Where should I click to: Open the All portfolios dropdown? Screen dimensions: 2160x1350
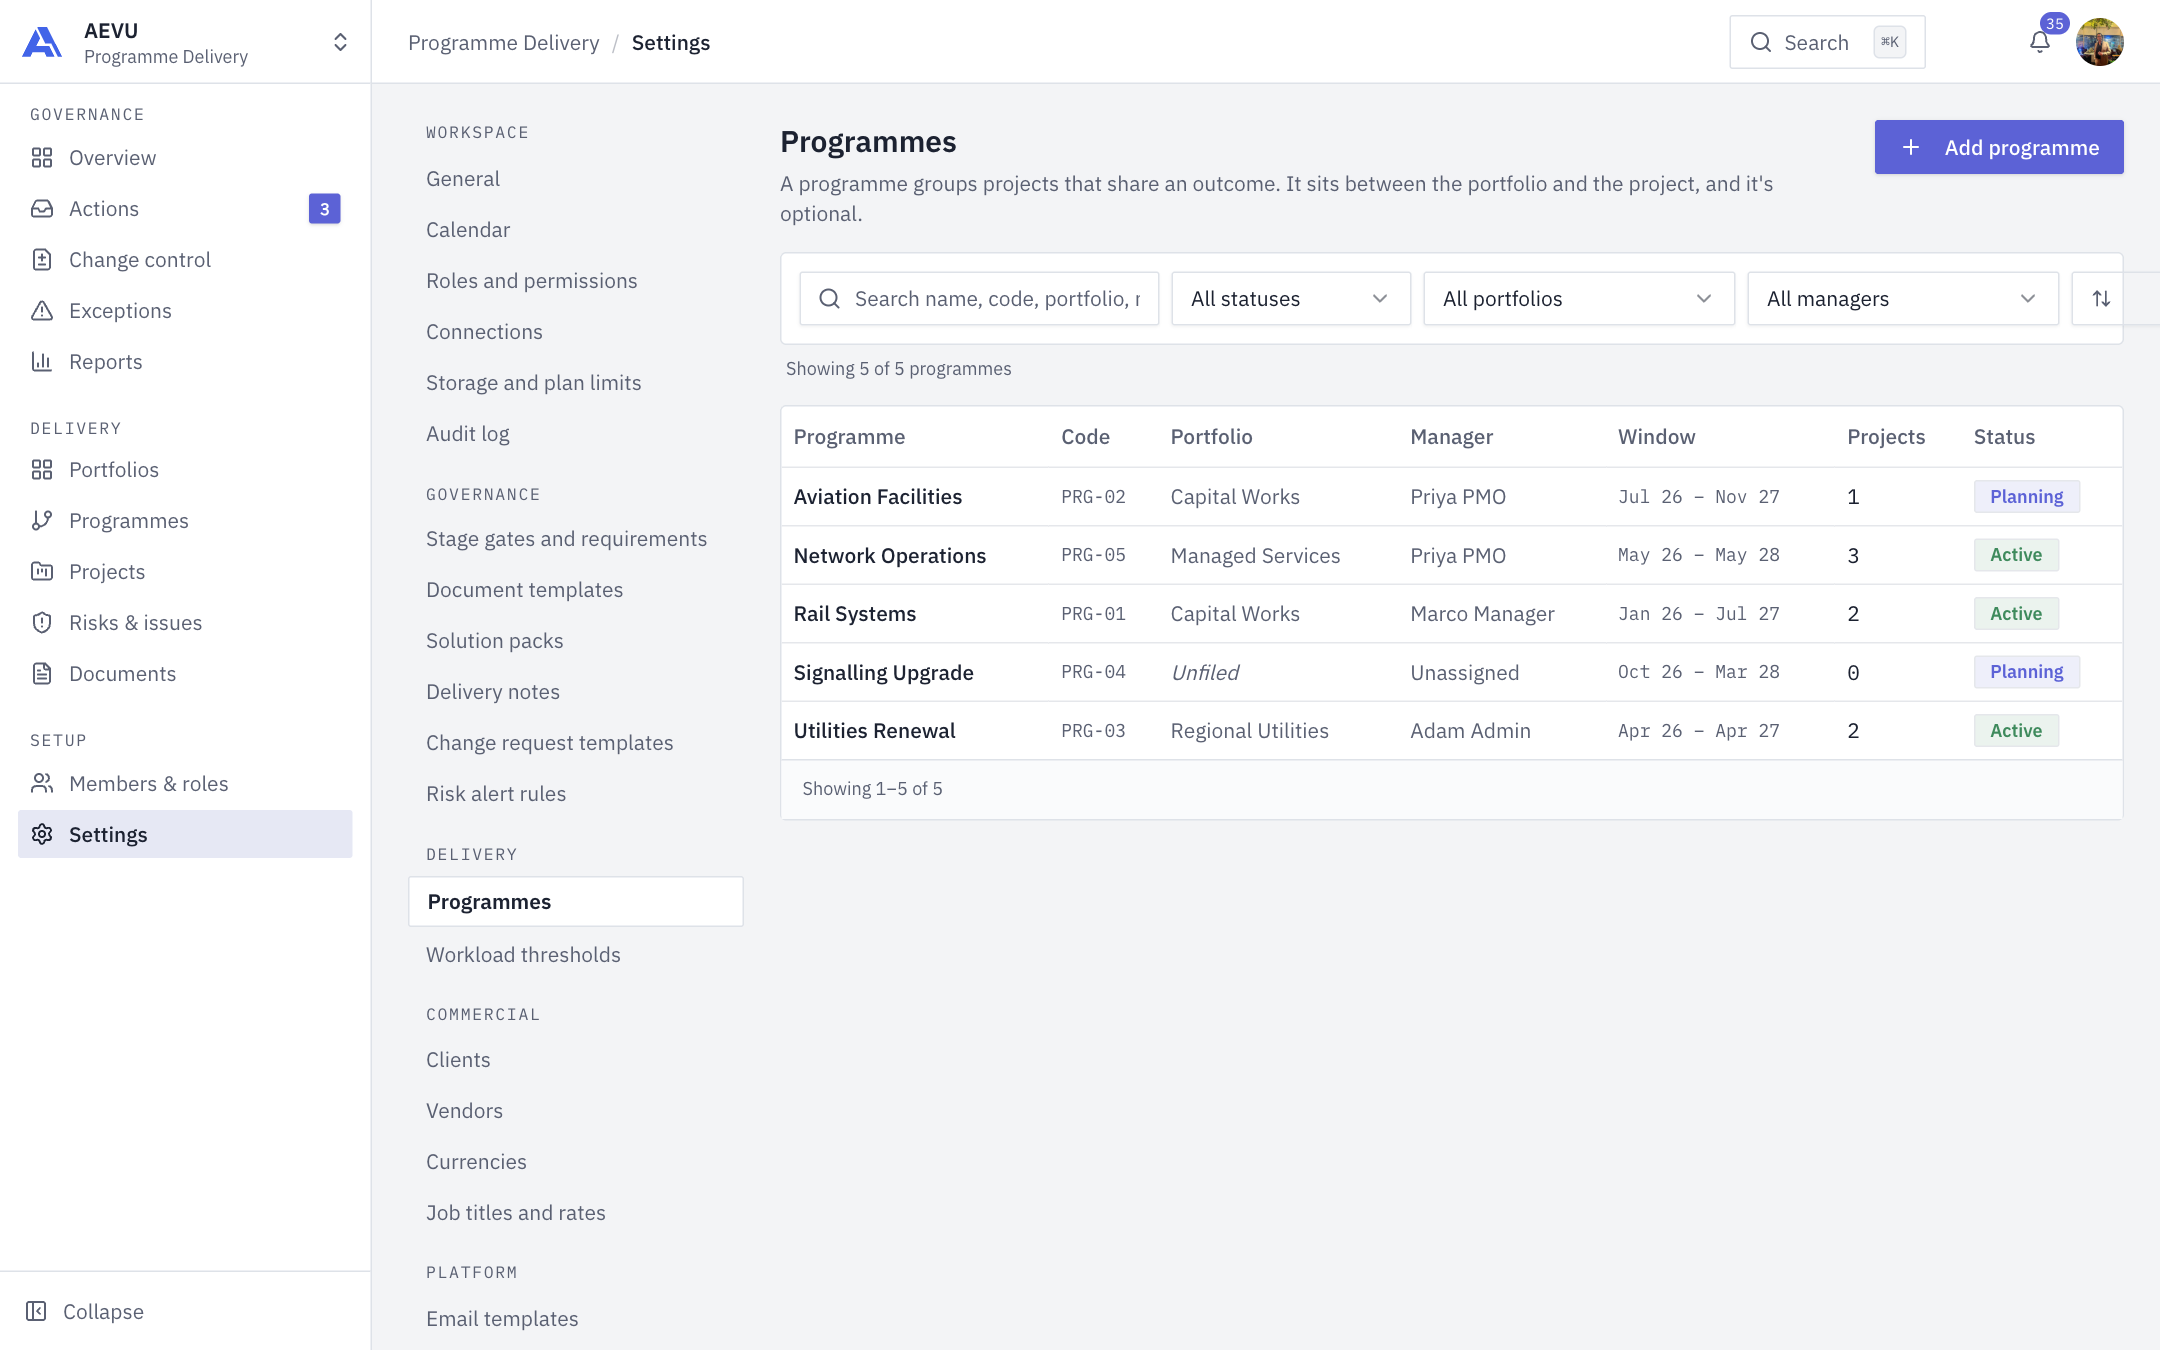tap(1578, 298)
